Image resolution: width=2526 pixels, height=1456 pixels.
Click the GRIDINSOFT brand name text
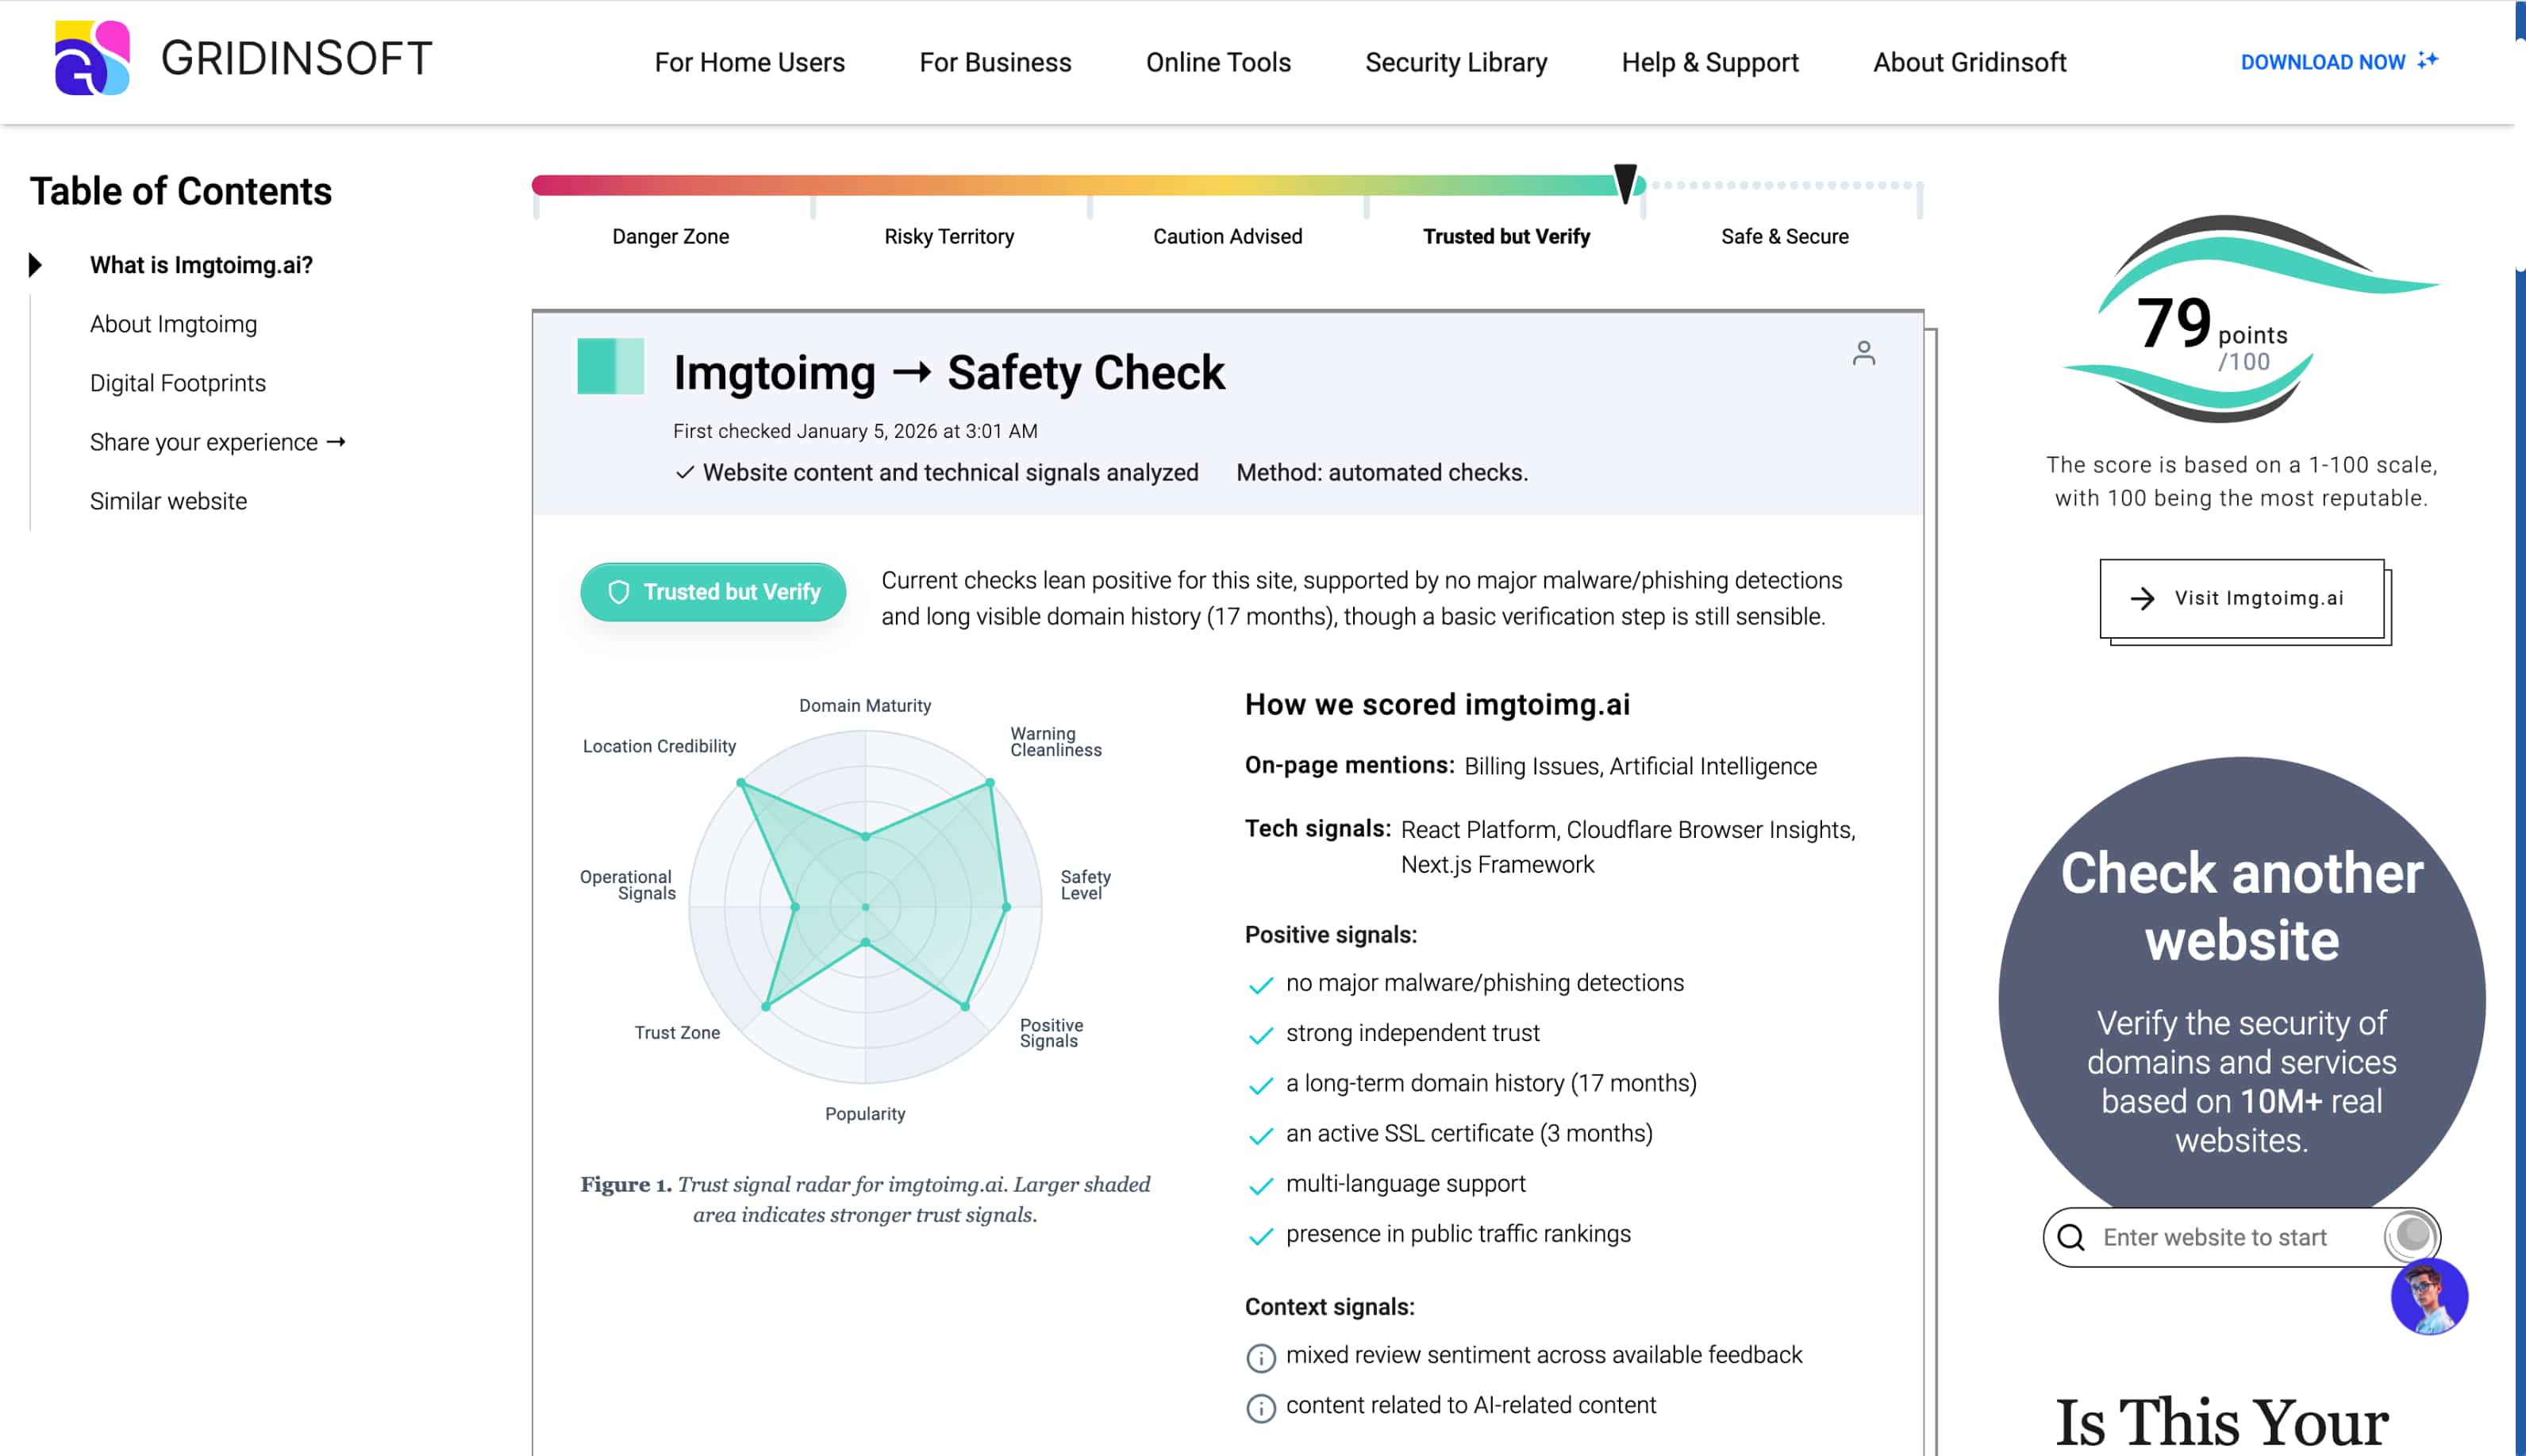(296, 58)
